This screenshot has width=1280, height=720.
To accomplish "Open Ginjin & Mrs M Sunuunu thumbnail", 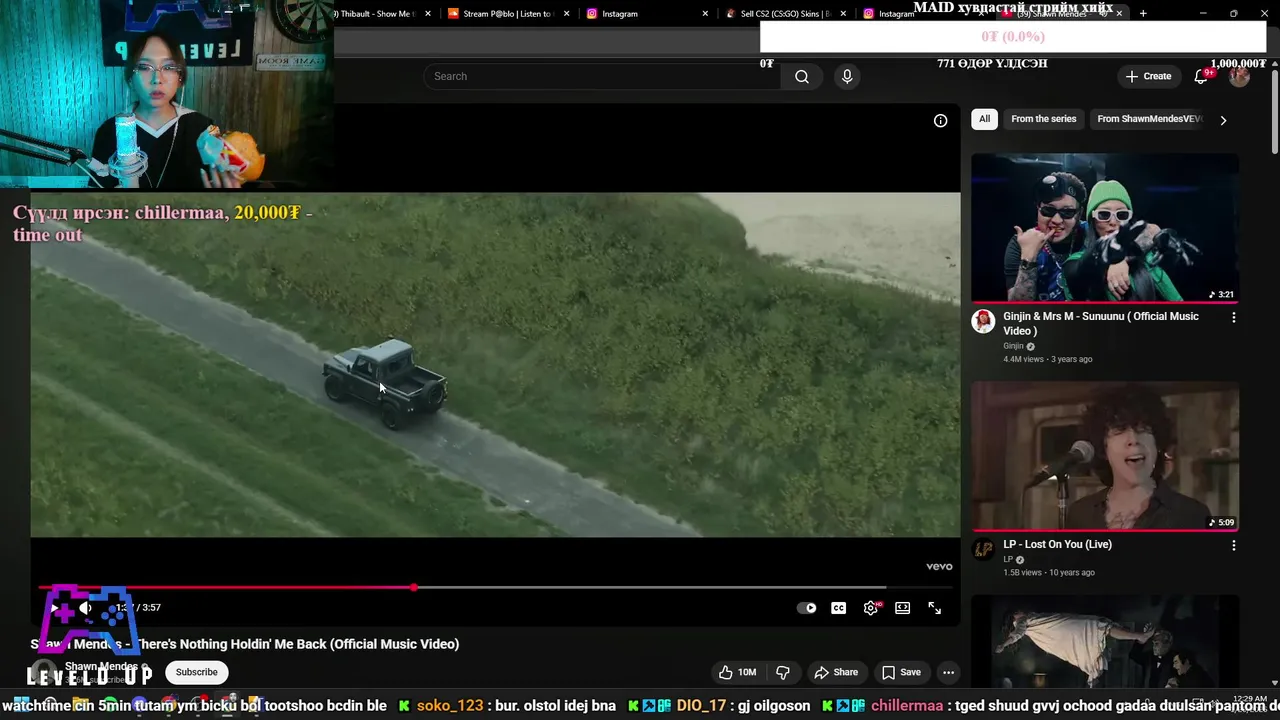I will [x=1105, y=227].
